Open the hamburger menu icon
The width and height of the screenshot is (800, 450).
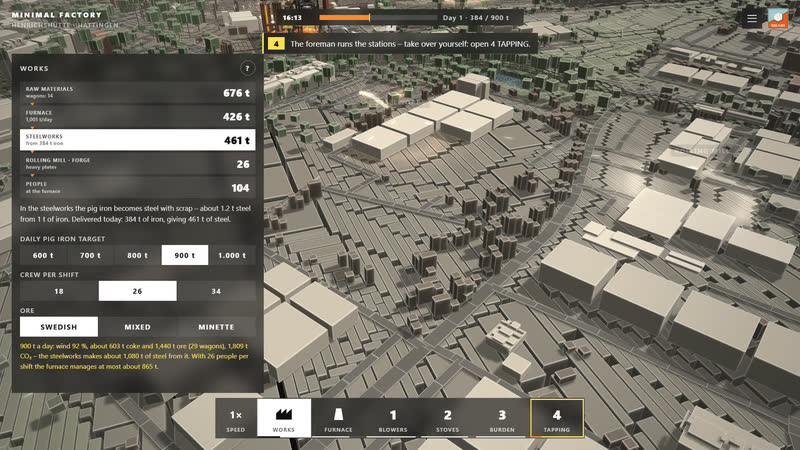coord(752,18)
